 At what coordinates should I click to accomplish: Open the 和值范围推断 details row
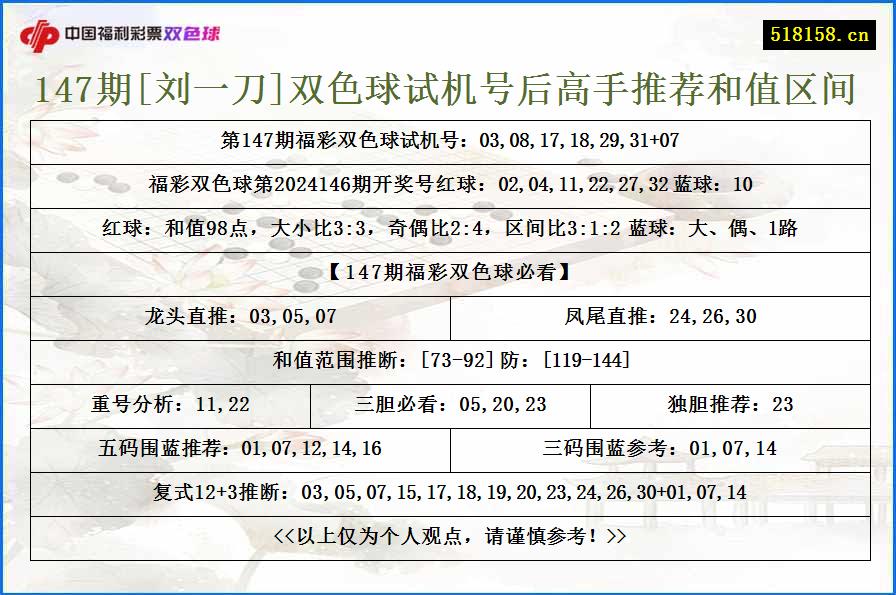click(x=448, y=362)
